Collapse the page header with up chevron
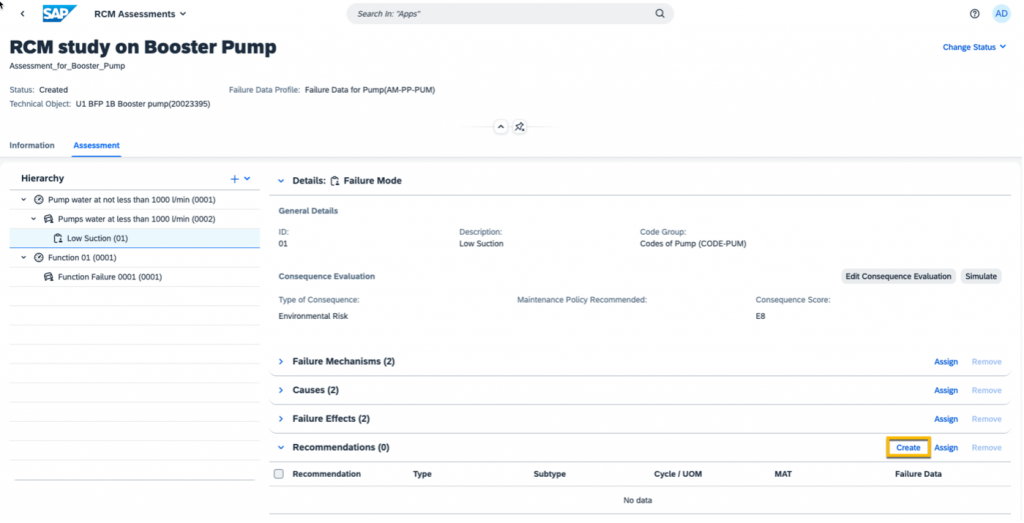1024x523 pixels. coord(501,127)
